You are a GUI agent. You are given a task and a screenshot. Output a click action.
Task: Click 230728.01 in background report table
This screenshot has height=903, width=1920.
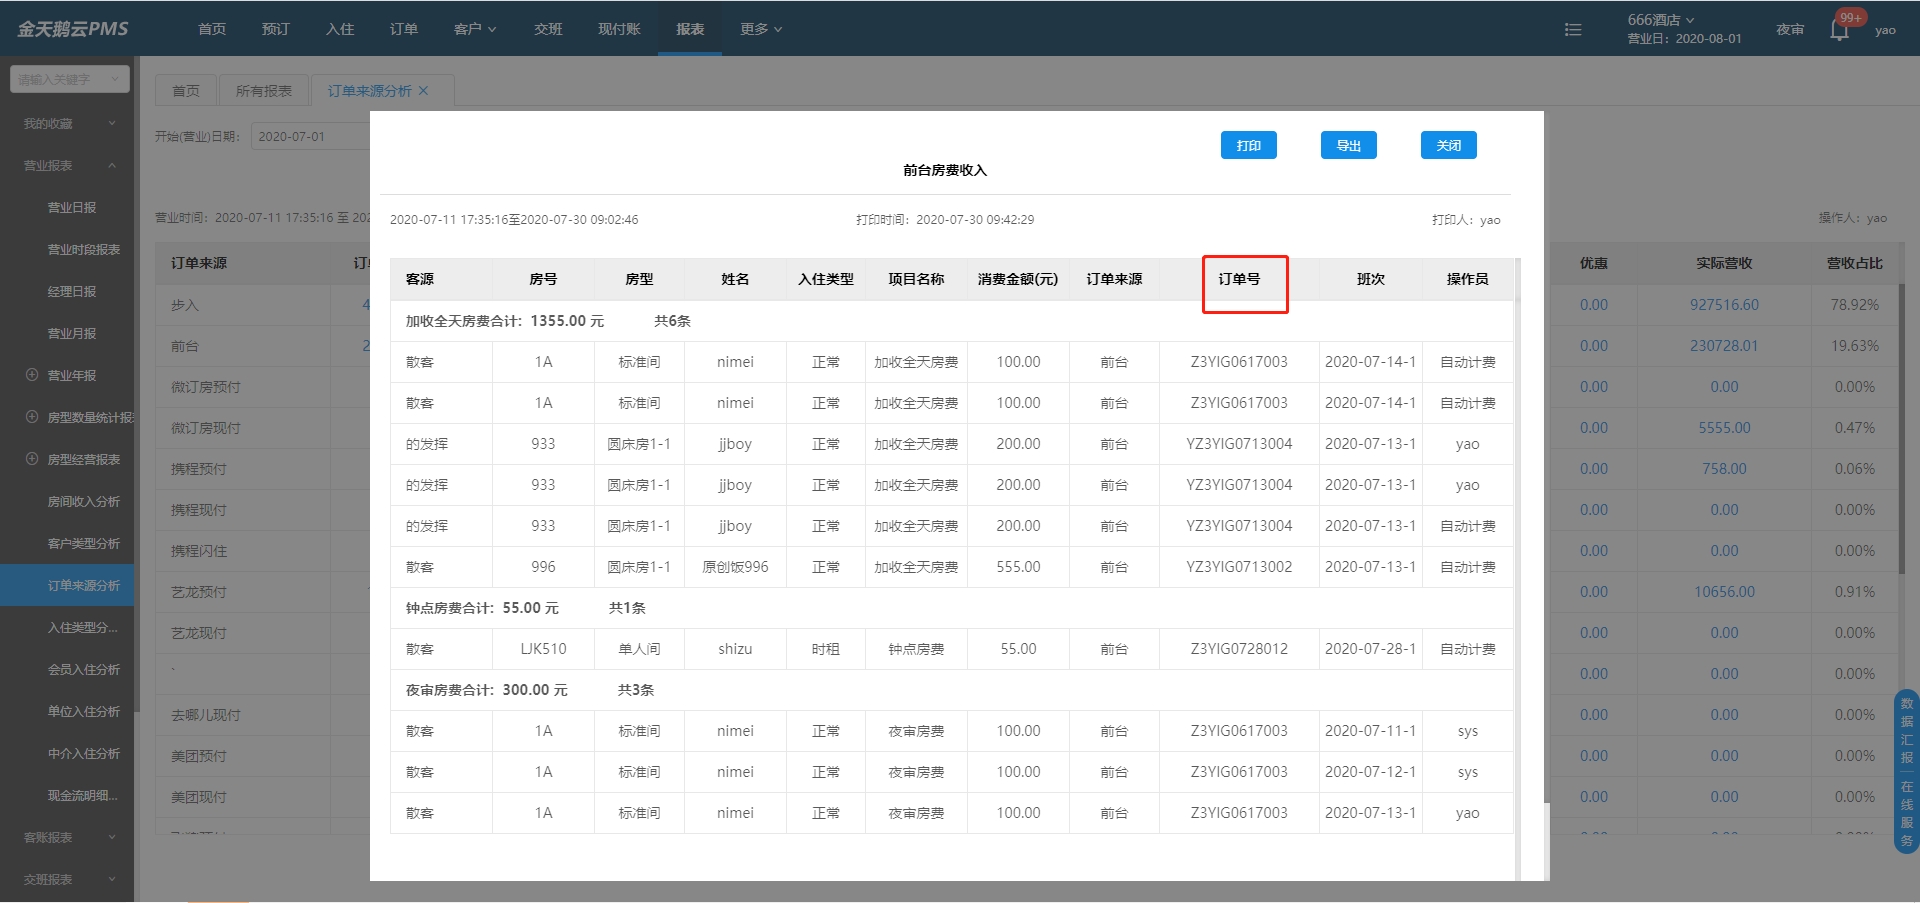1724,346
